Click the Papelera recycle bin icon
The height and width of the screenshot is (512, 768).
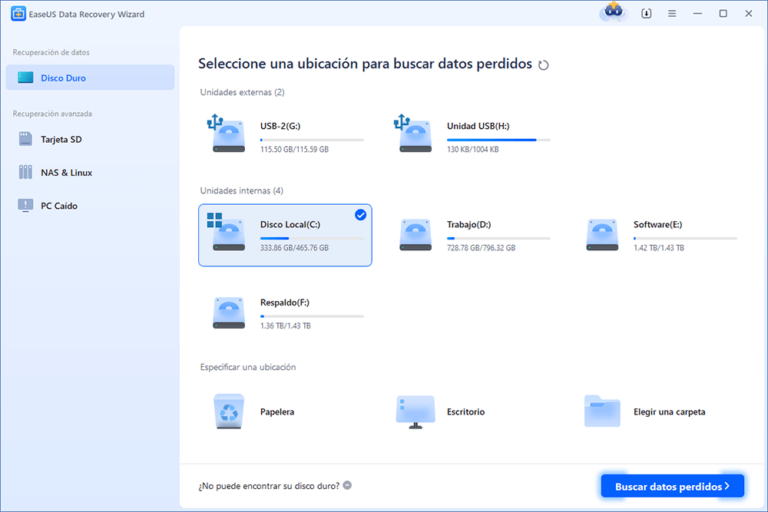coord(229,412)
